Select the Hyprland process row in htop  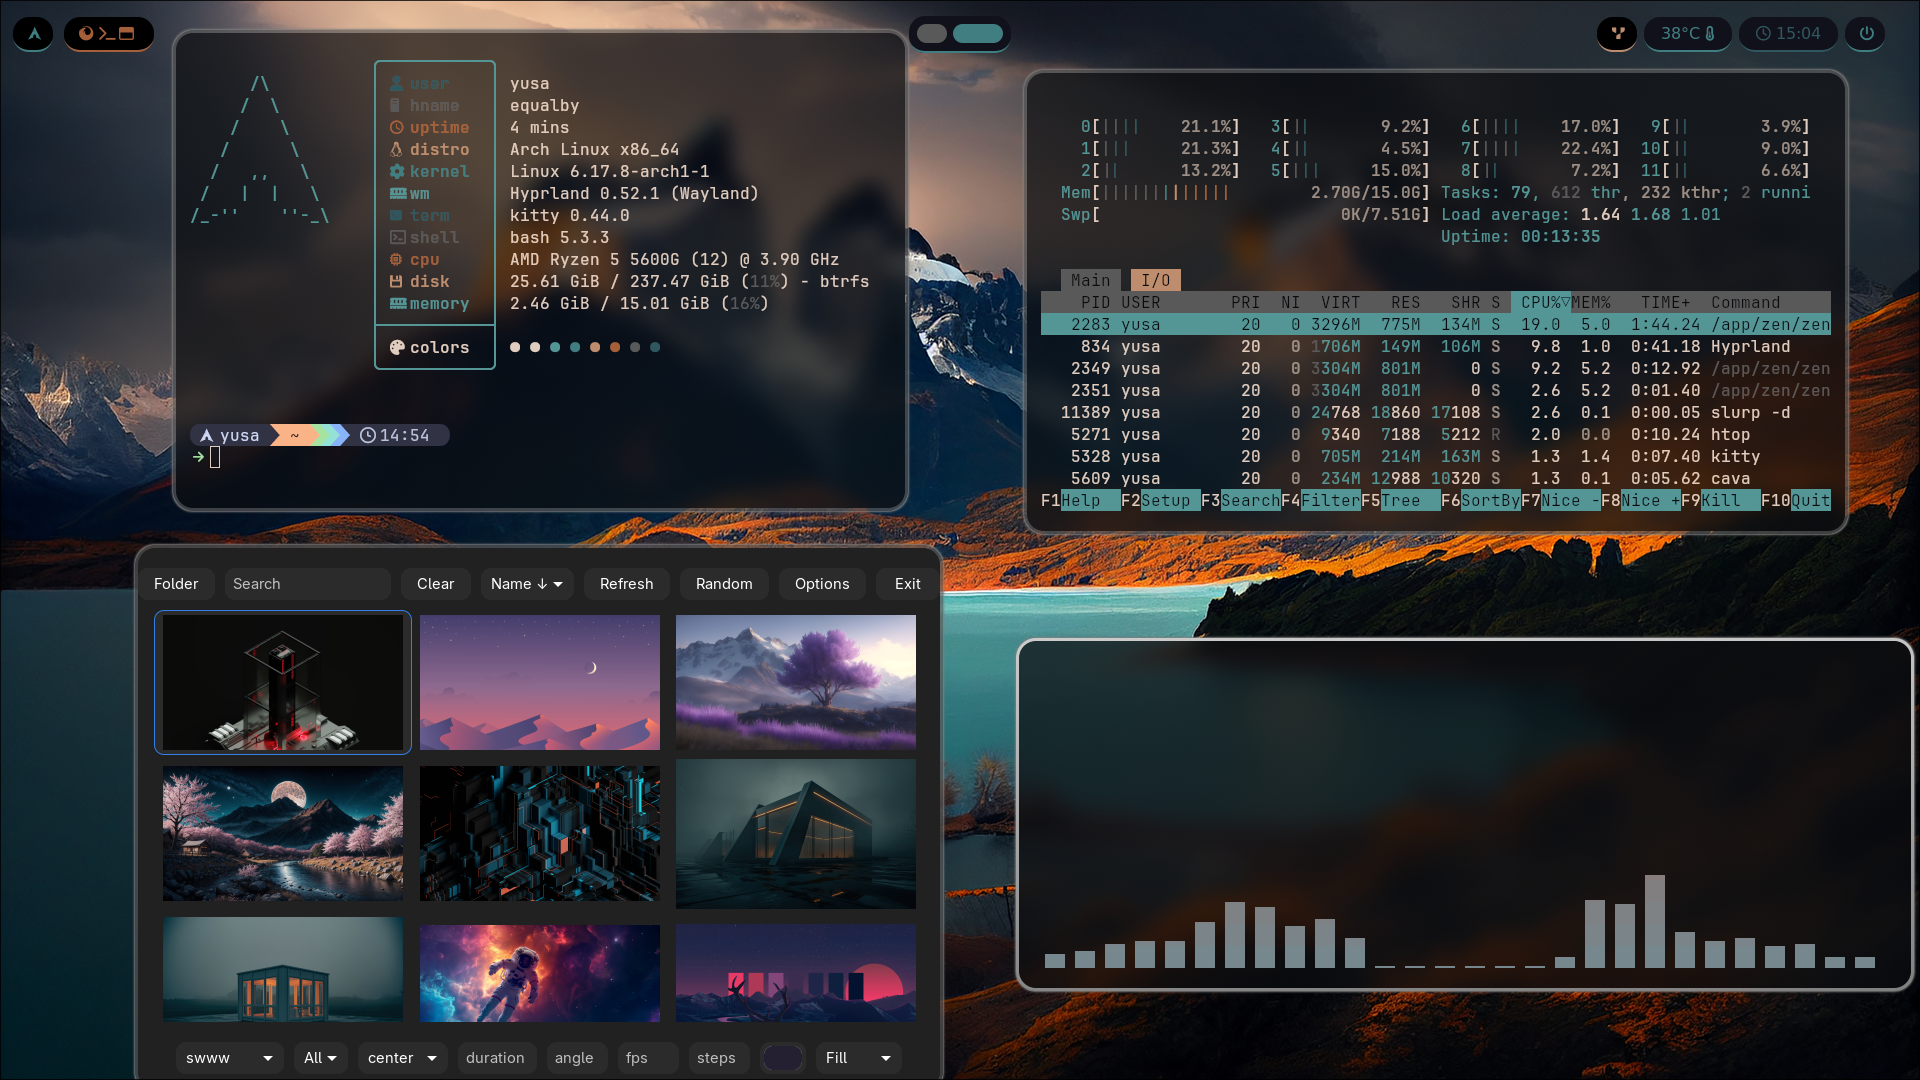pyautogui.click(x=1436, y=346)
